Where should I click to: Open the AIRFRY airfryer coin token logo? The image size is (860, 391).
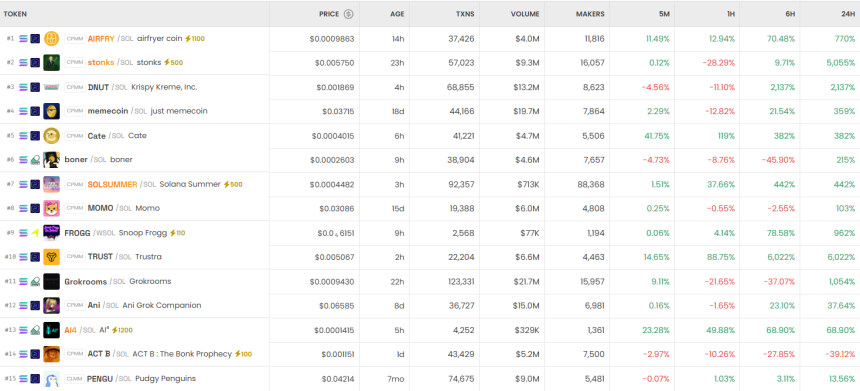pos(52,38)
